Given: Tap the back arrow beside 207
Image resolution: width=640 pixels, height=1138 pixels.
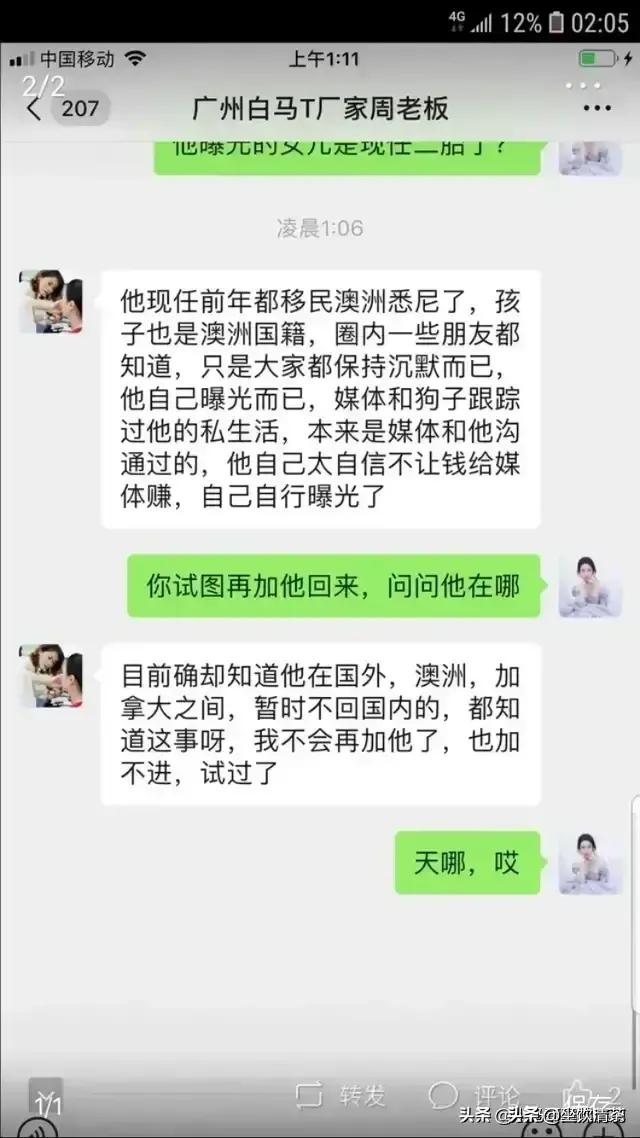Looking at the screenshot, I should tap(33, 109).
